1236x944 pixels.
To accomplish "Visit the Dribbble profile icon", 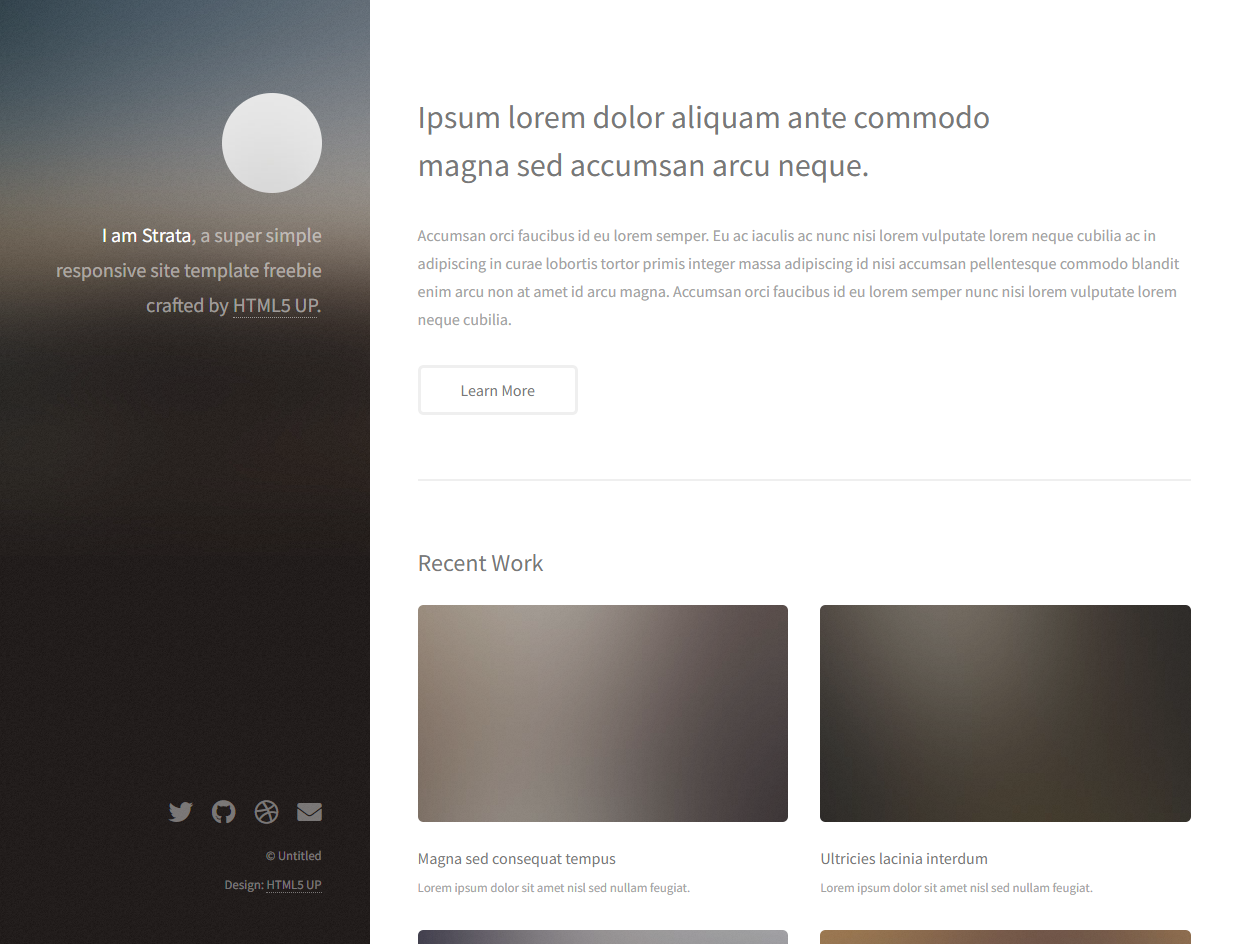I will [x=266, y=812].
